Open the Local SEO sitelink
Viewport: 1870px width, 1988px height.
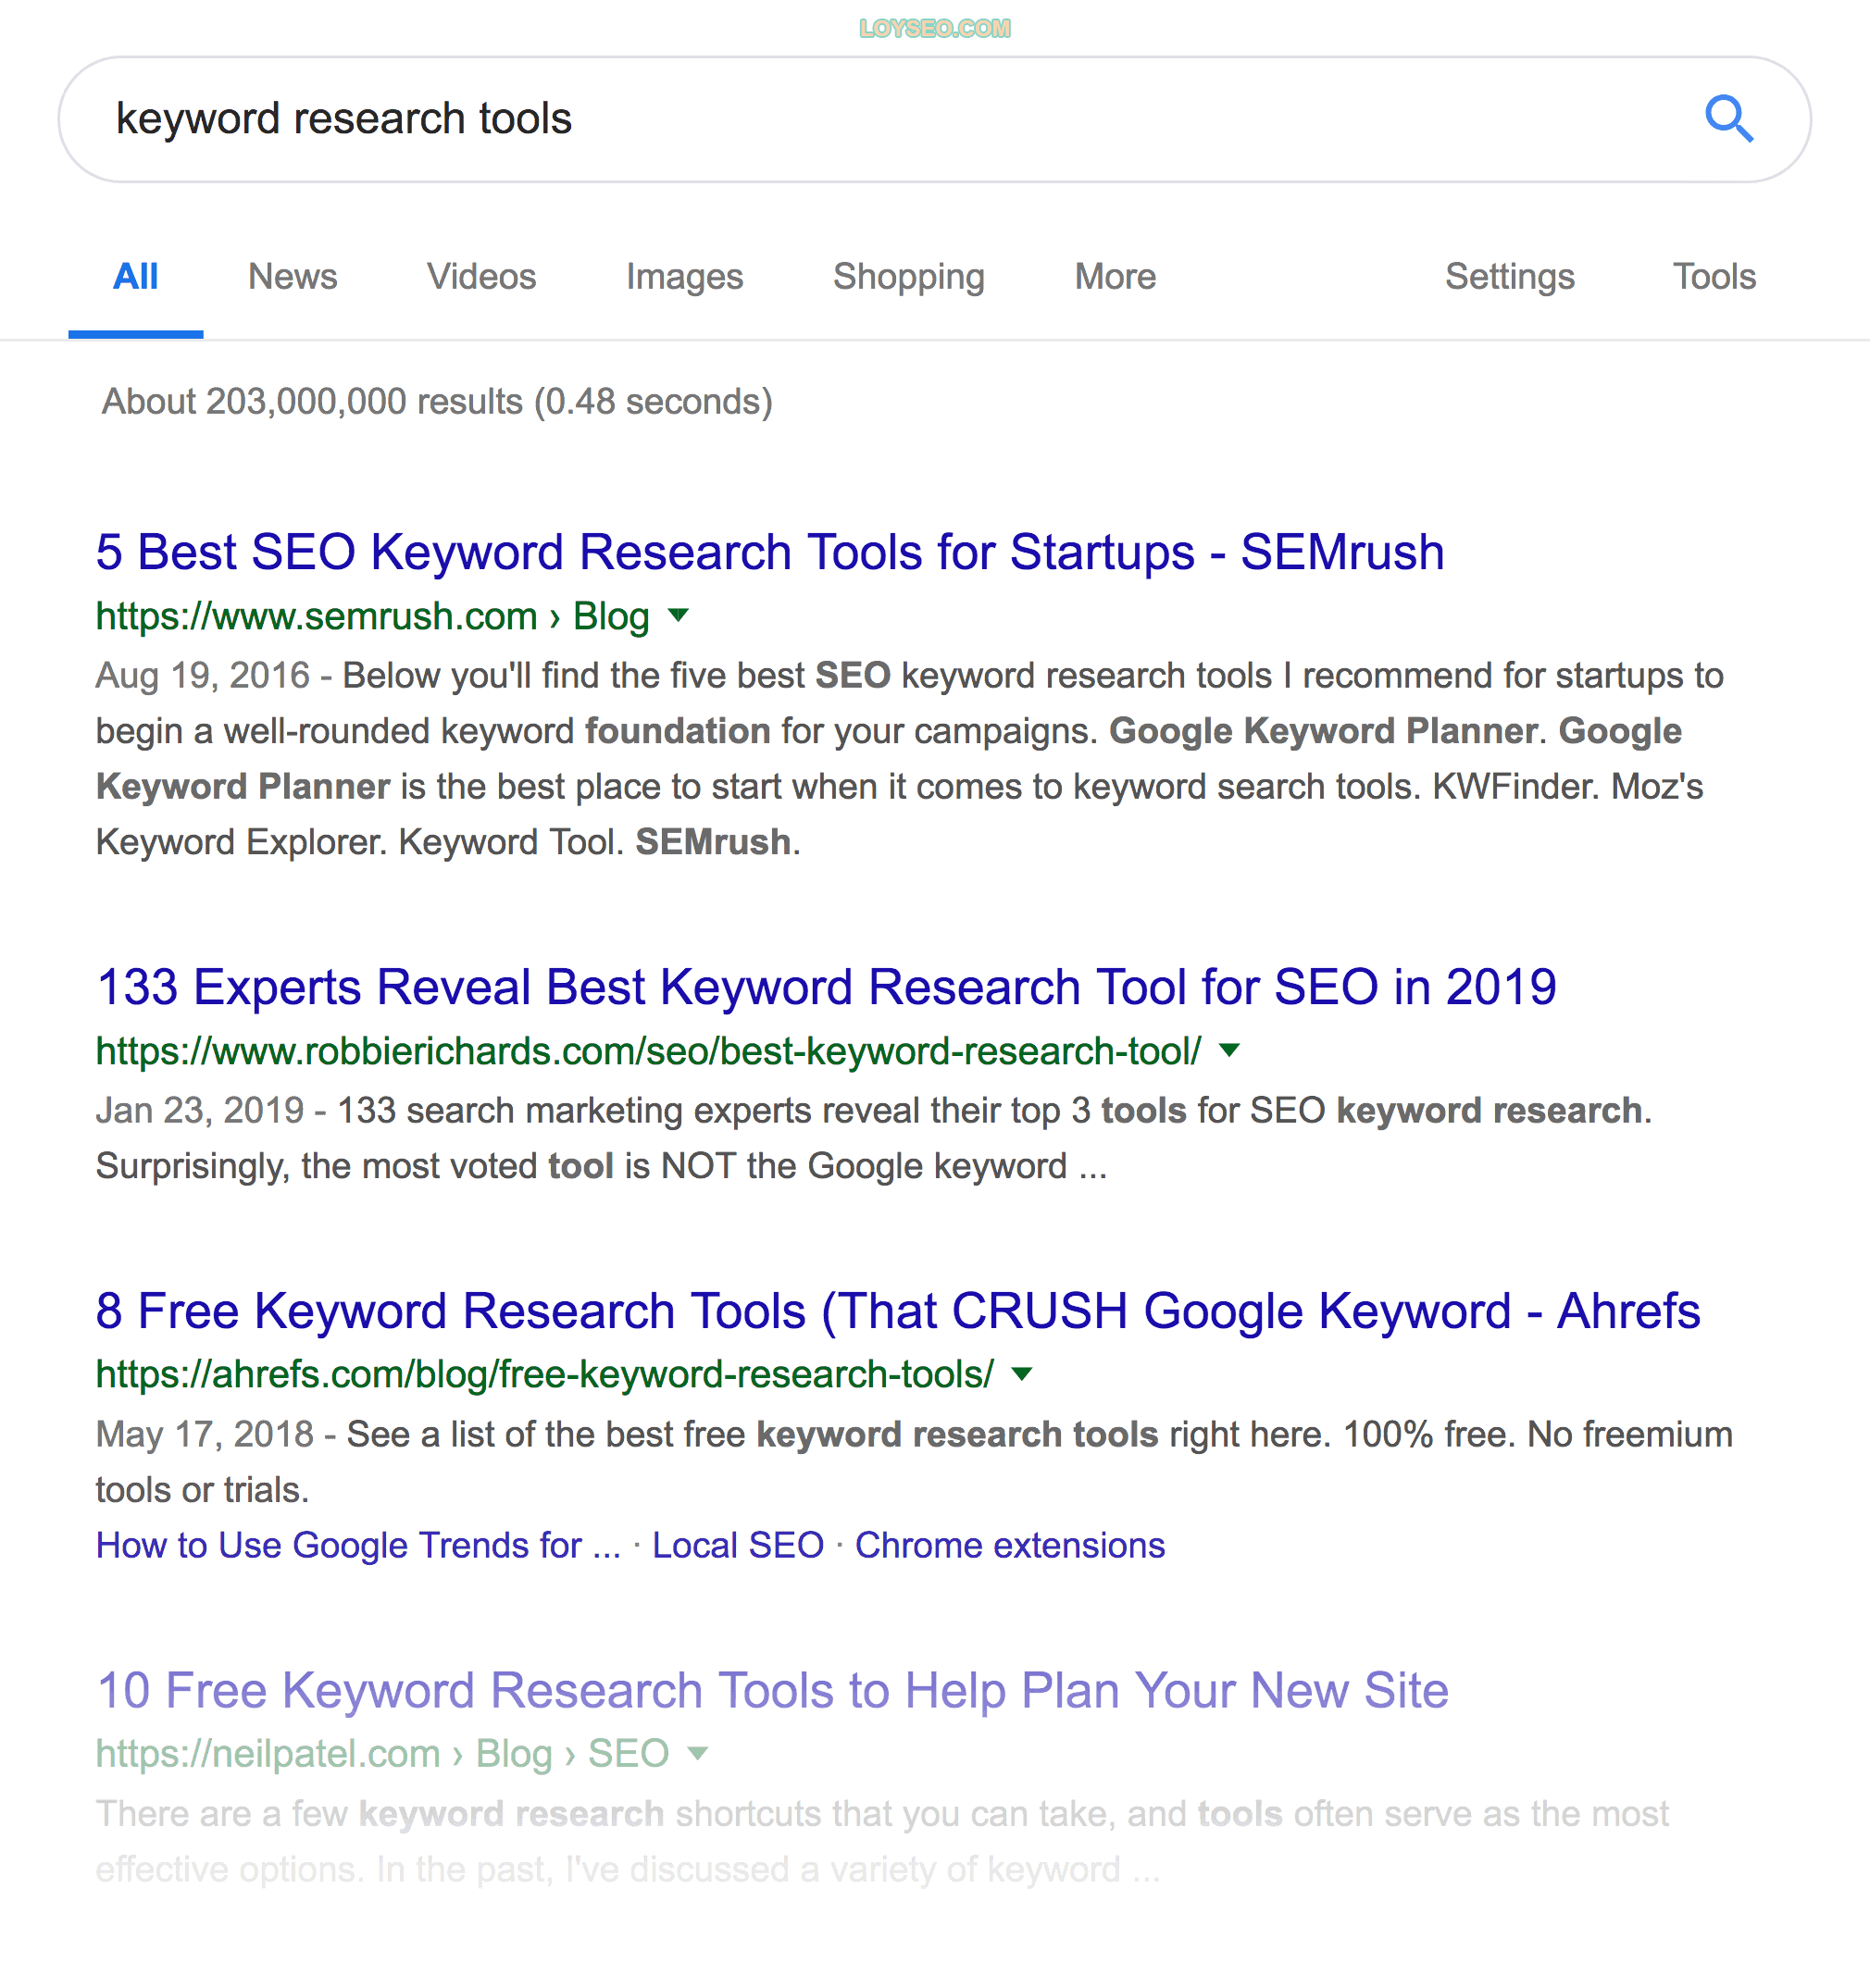tap(738, 1545)
